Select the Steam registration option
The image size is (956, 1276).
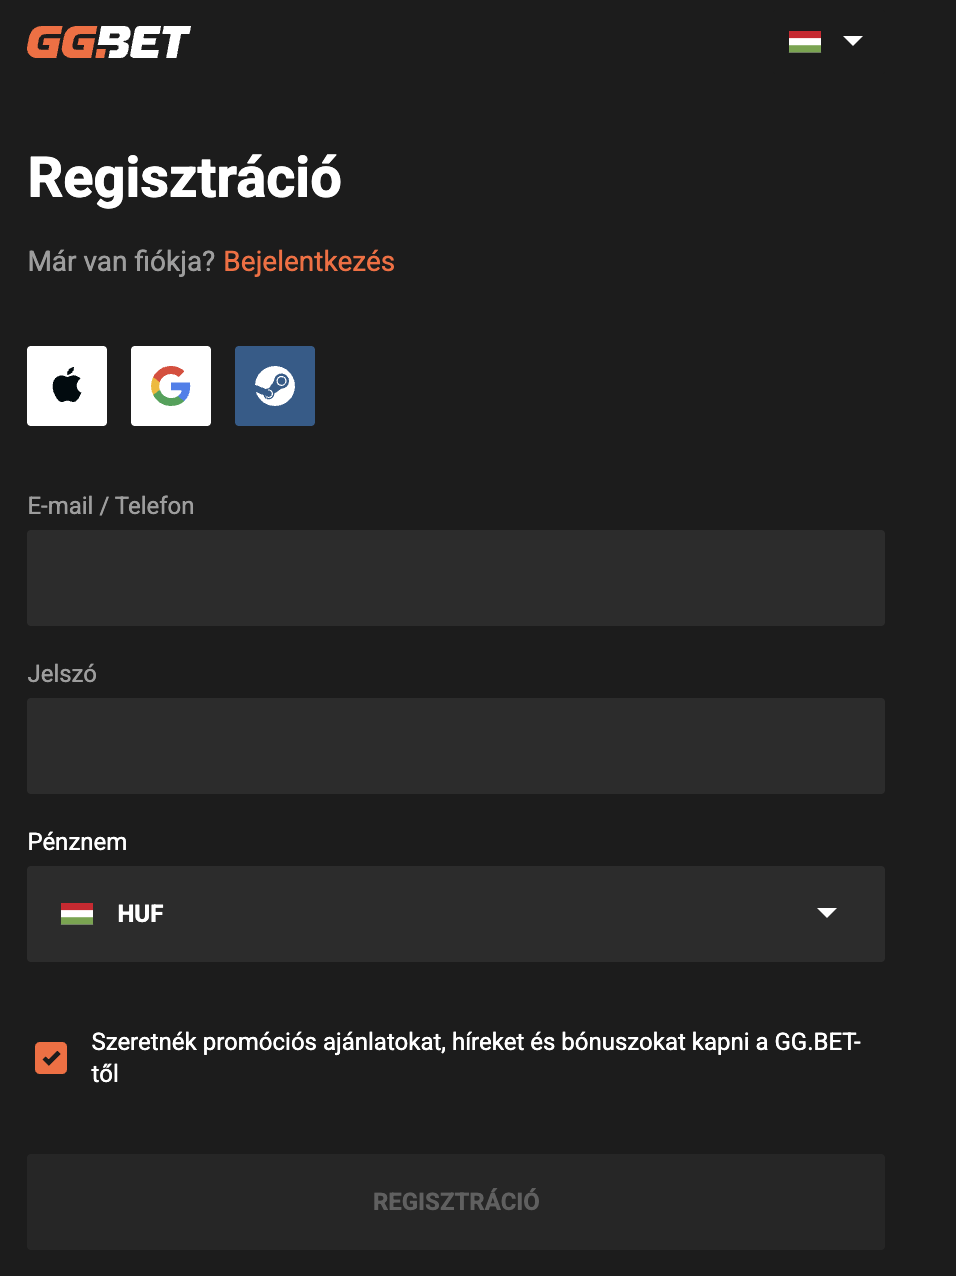274,385
